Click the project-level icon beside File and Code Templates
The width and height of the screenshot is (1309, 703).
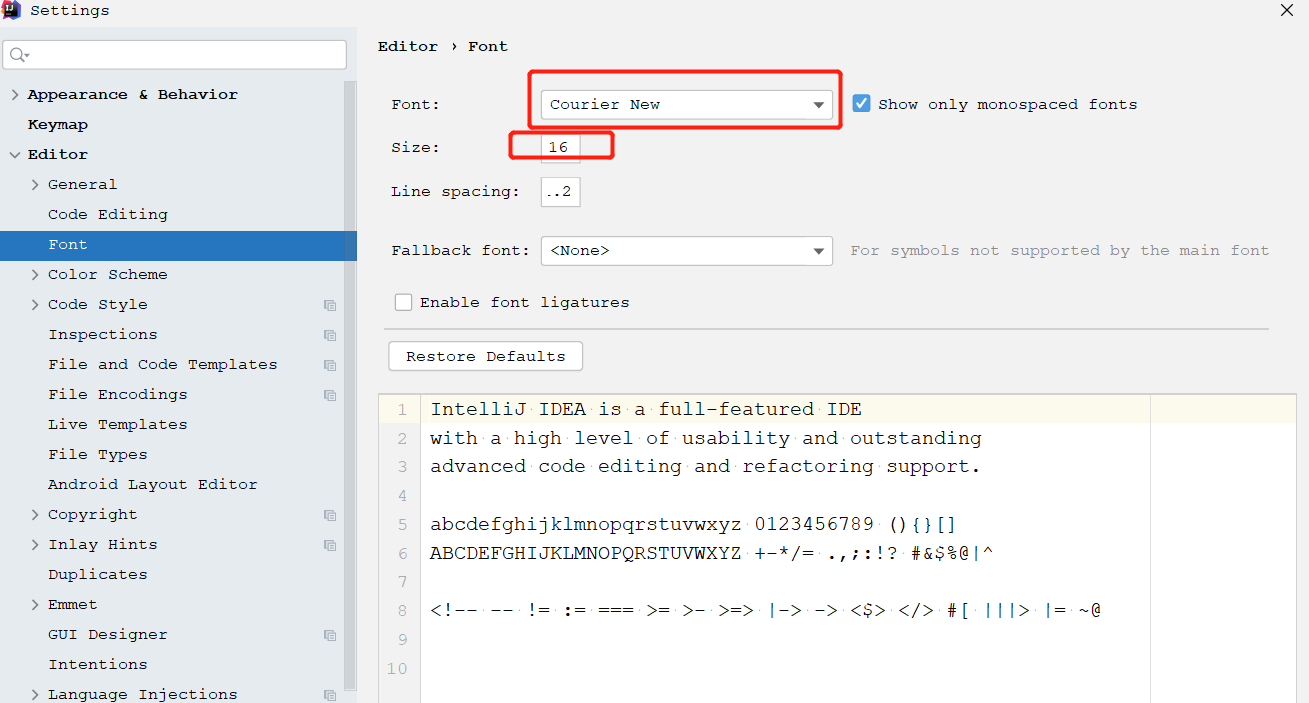330,365
